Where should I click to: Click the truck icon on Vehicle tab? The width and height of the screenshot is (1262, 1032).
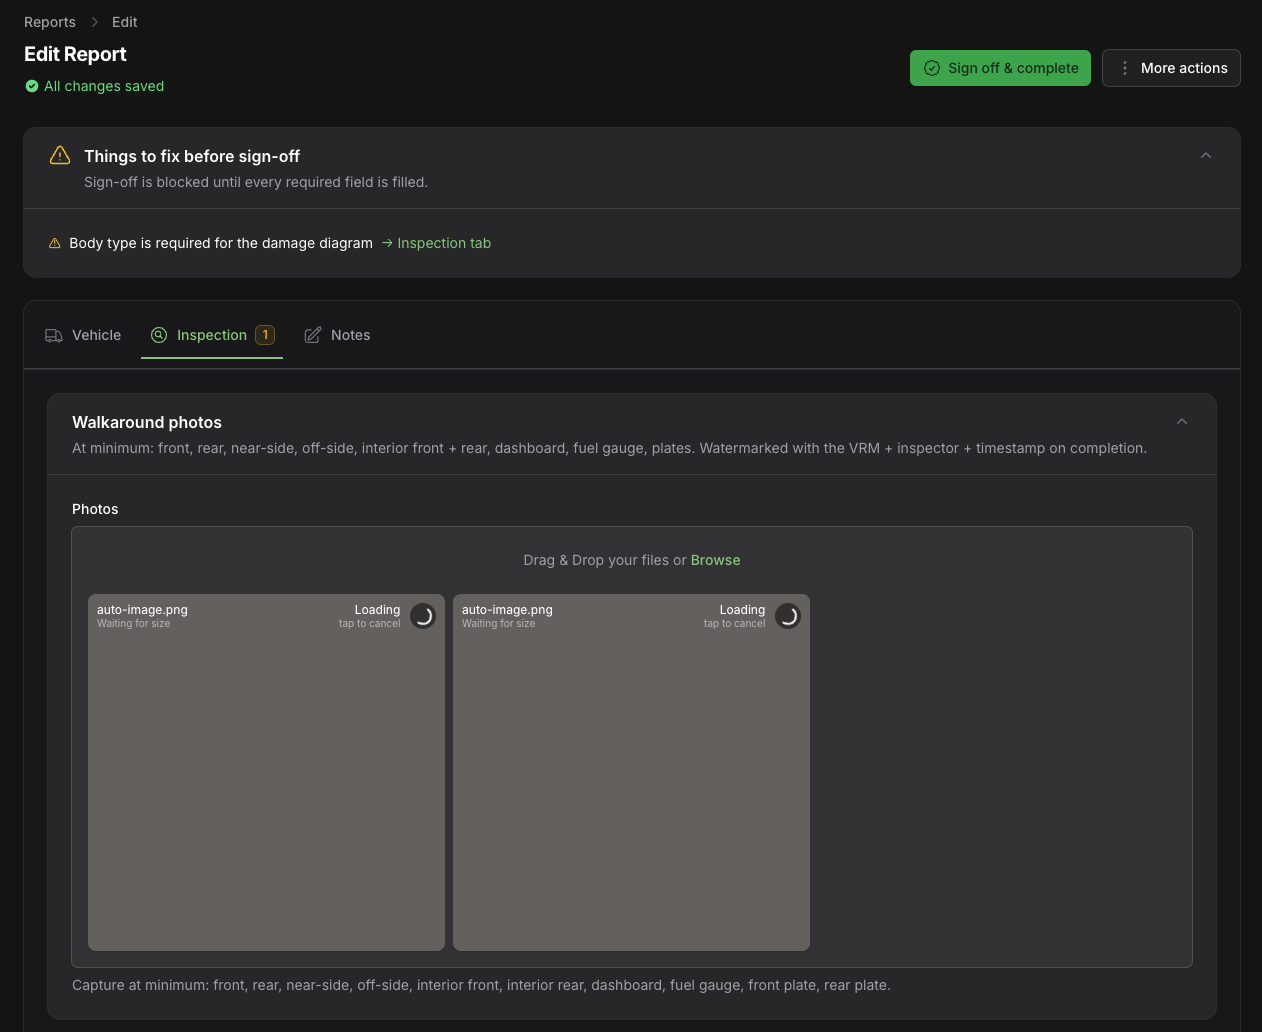click(x=54, y=336)
